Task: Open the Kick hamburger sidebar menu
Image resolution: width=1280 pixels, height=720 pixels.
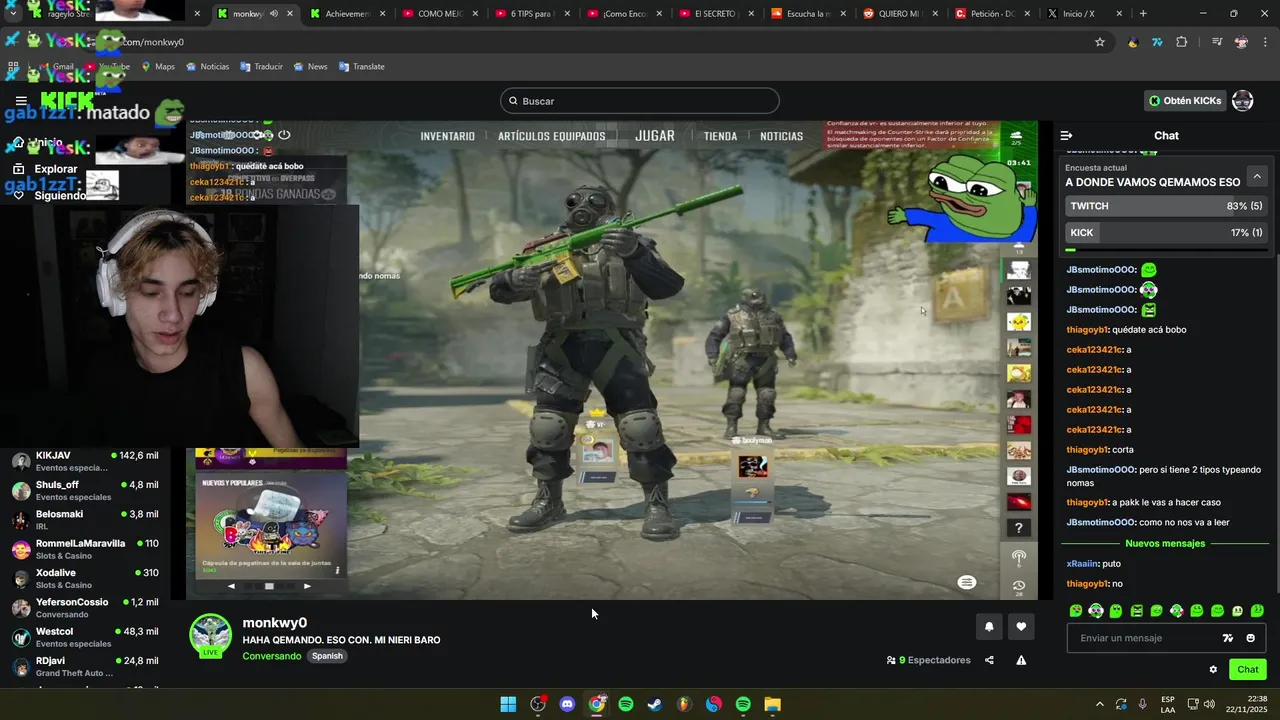Action: (21, 101)
